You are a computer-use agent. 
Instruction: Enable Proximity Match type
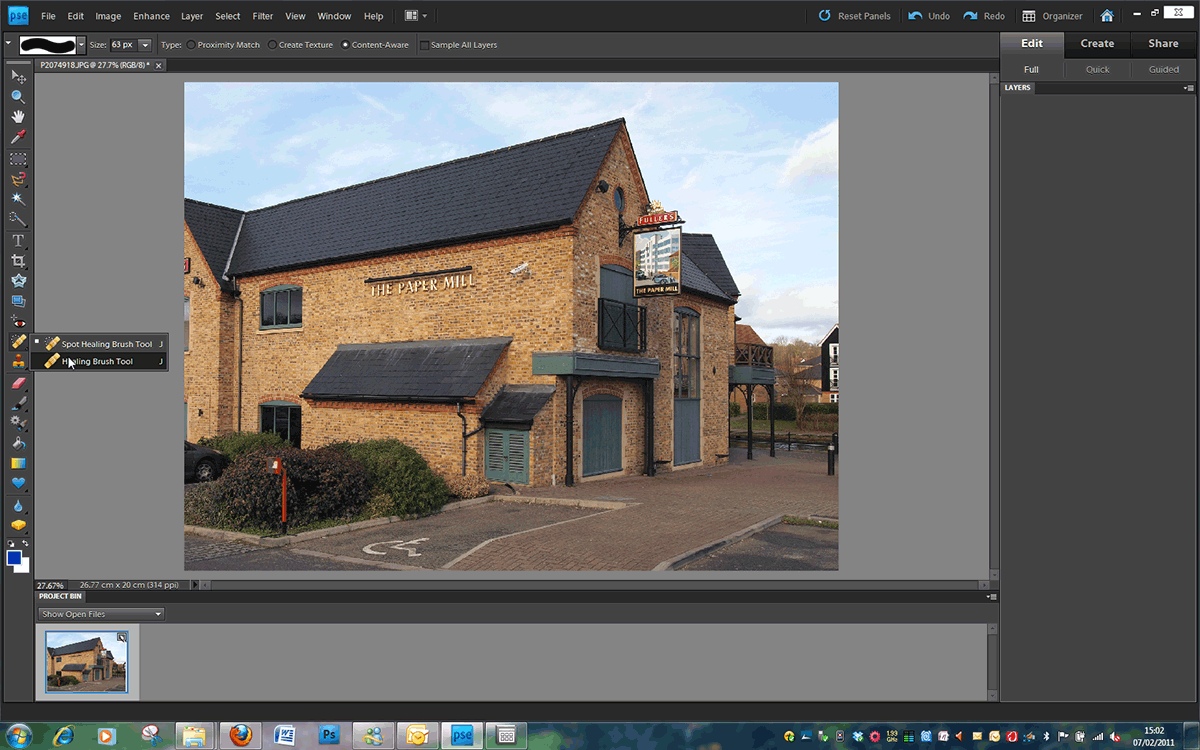pyautogui.click(x=192, y=45)
